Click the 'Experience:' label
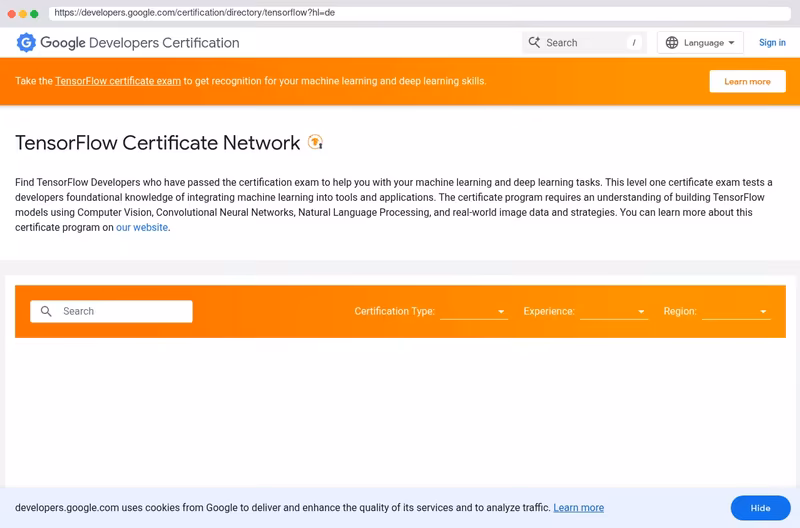This screenshot has width=800, height=528. (x=548, y=311)
